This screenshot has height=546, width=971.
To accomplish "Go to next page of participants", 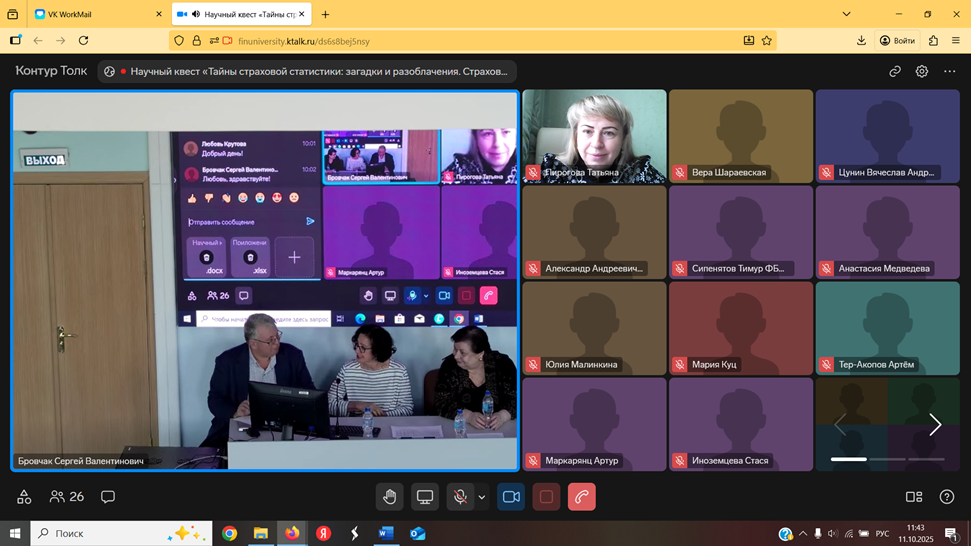I will point(935,425).
